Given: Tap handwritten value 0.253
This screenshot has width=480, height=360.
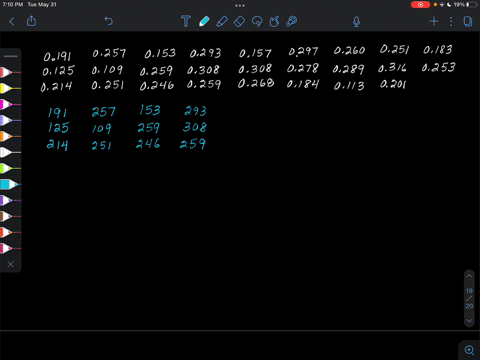Looking at the screenshot, I should (438, 67).
